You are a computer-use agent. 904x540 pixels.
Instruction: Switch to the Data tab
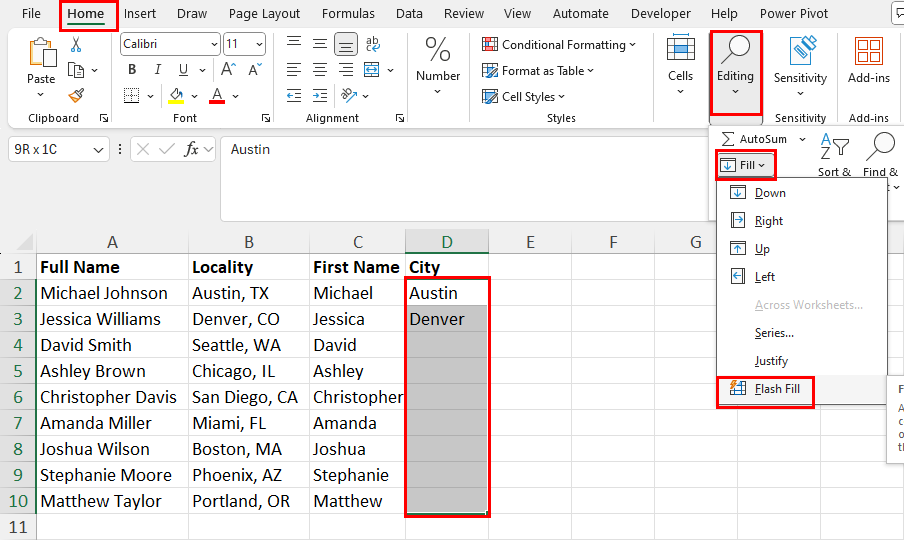[409, 14]
